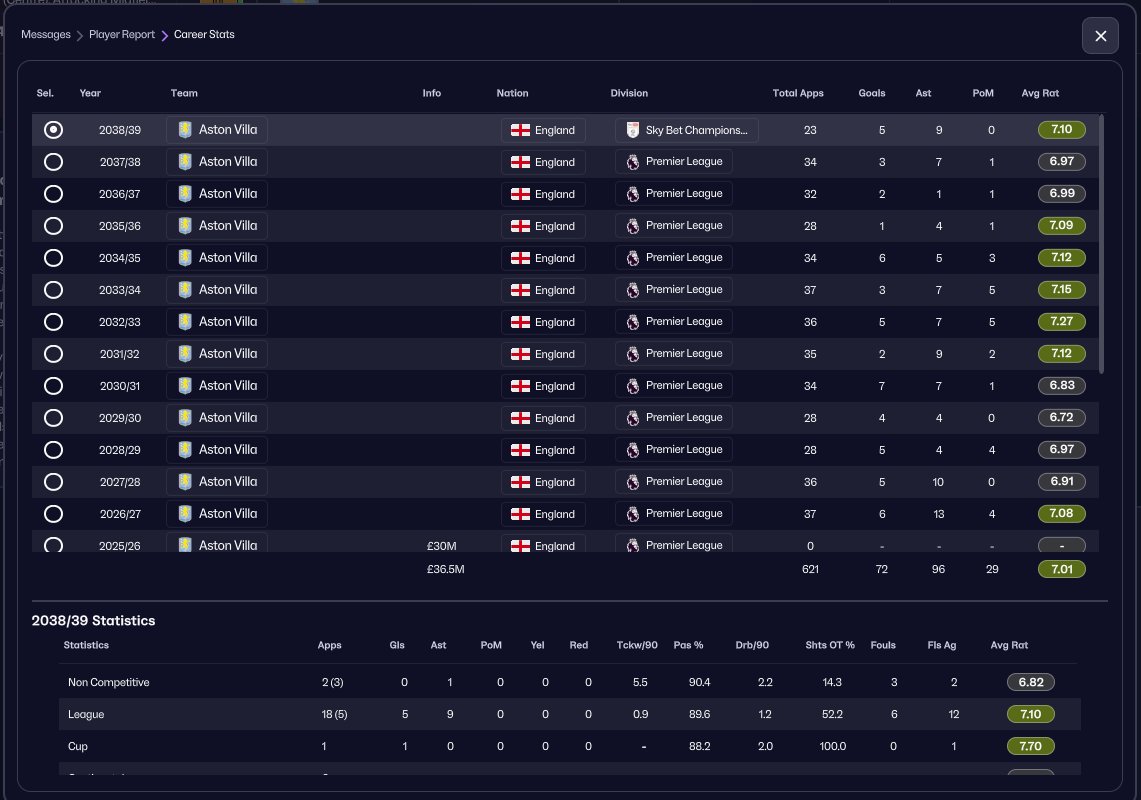Select the 2026/27 season radio button
1141x800 pixels.
53,514
